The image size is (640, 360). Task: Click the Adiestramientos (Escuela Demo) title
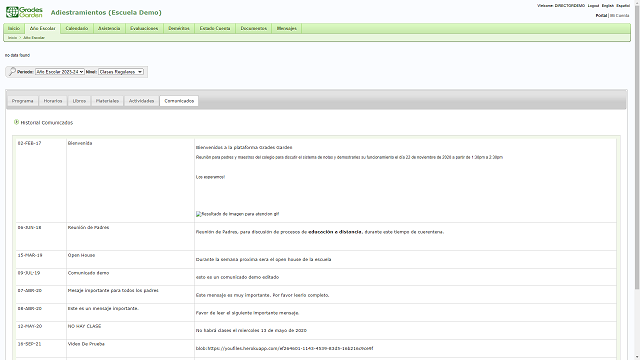pyautogui.click(x=106, y=13)
